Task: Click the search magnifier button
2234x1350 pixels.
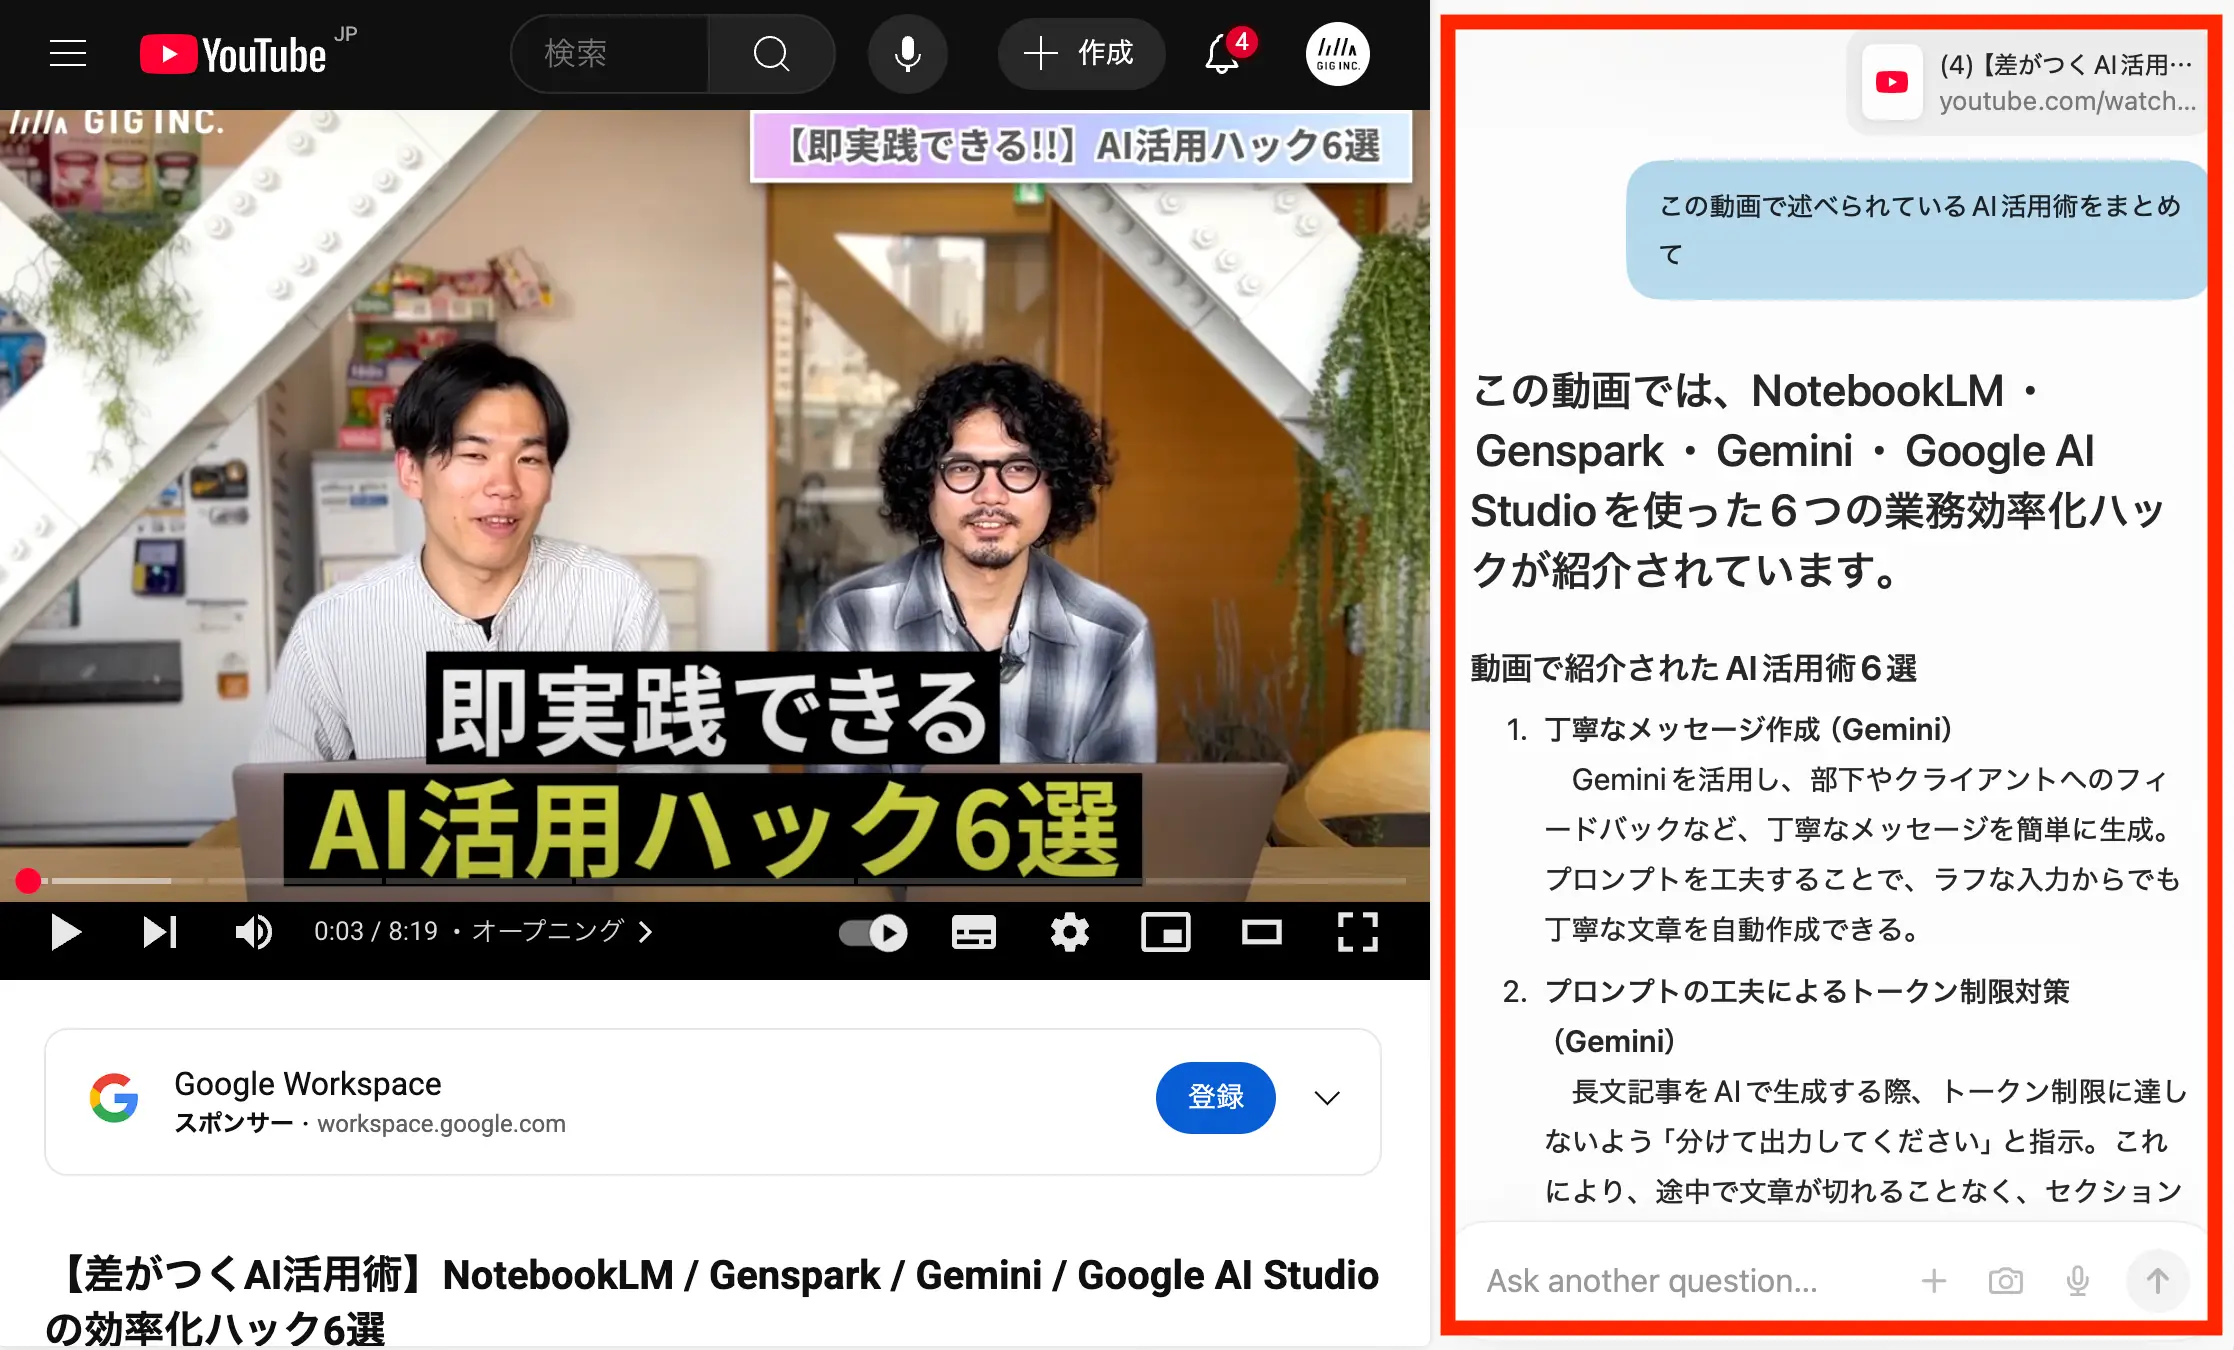Action: 771,53
